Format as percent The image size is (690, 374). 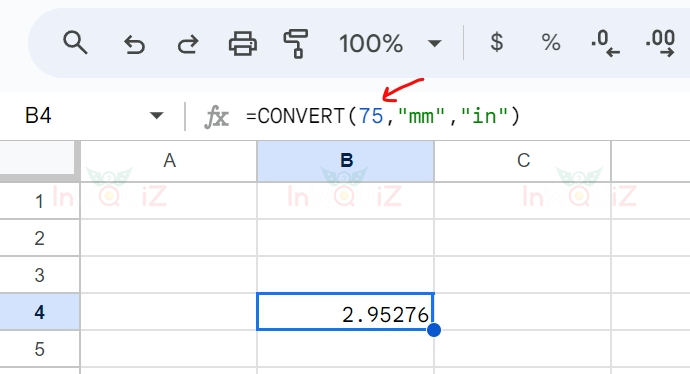551,43
